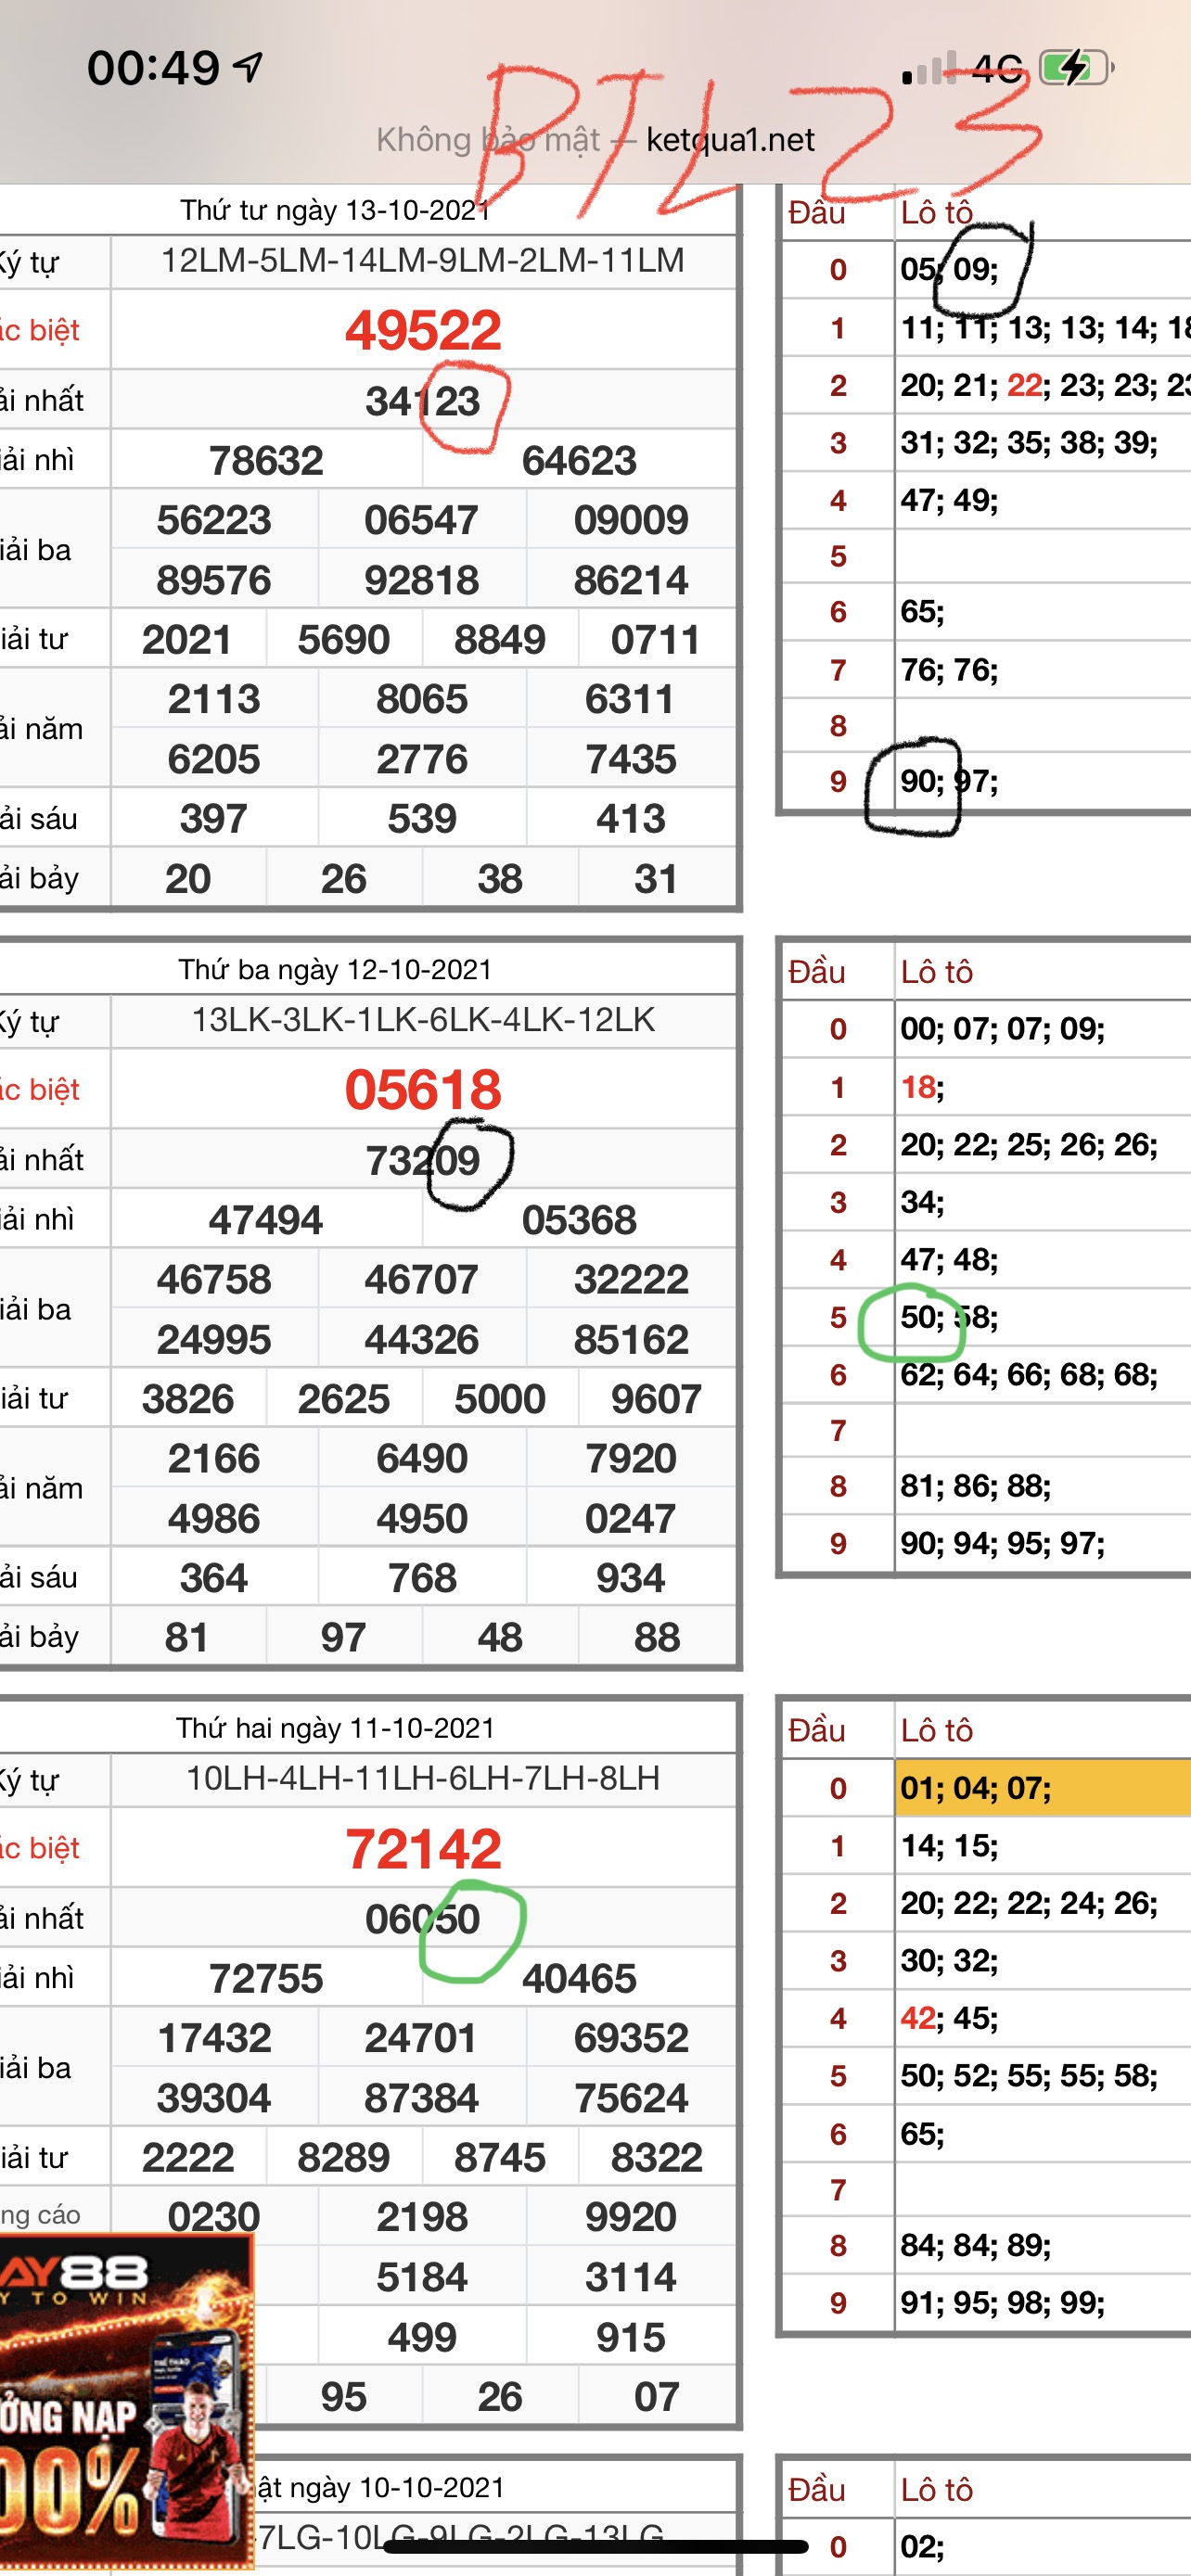The image size is (1191, 2576).
Task: Select fifth prize number 8065
Action: point(422,699)
